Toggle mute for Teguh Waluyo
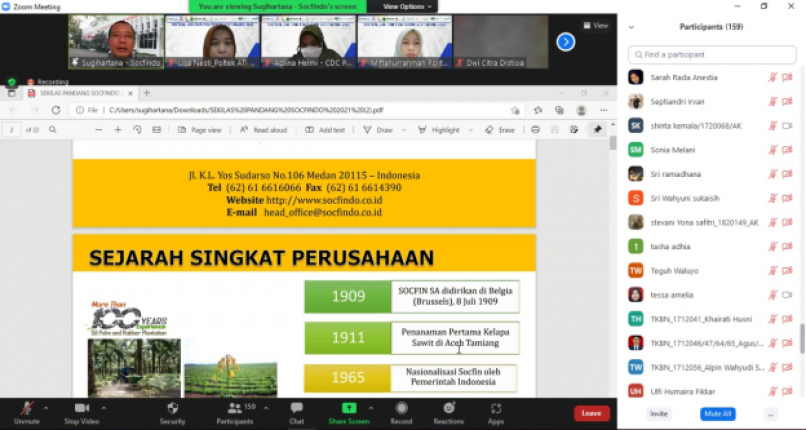Screen dimensions: 806x430 772,271
